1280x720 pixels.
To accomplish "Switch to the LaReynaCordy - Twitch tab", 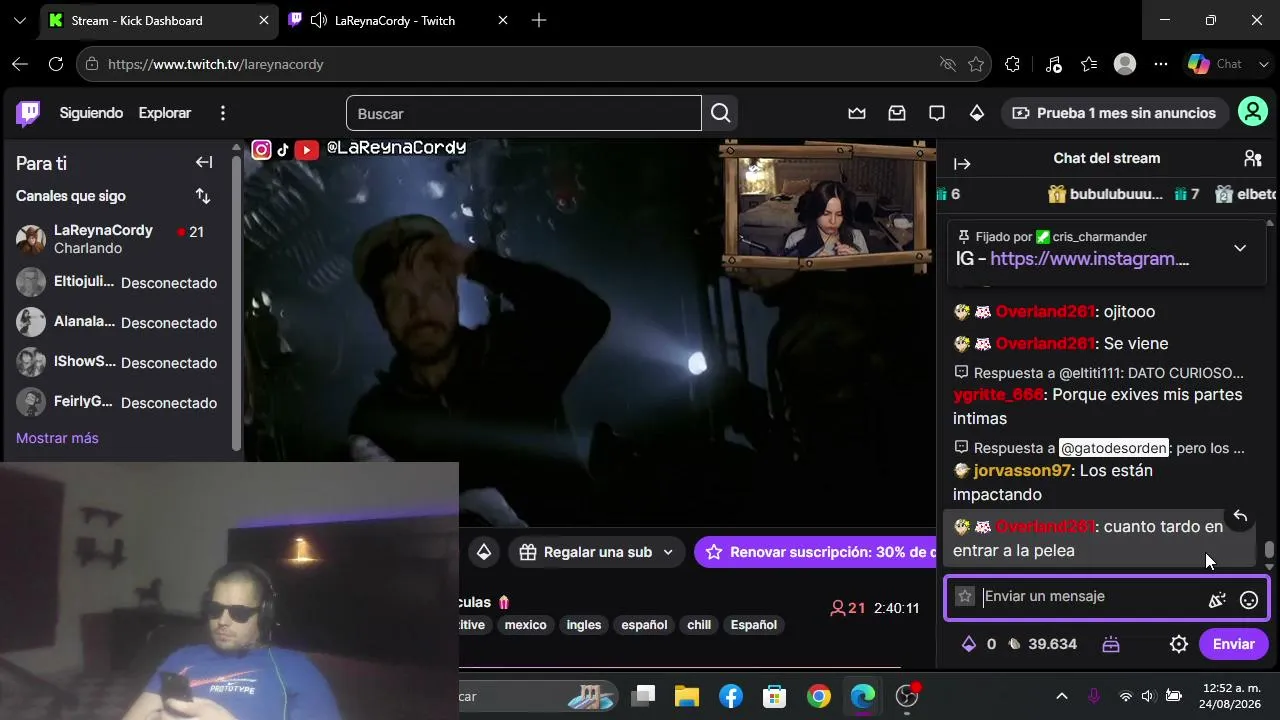I will (399, 20).
